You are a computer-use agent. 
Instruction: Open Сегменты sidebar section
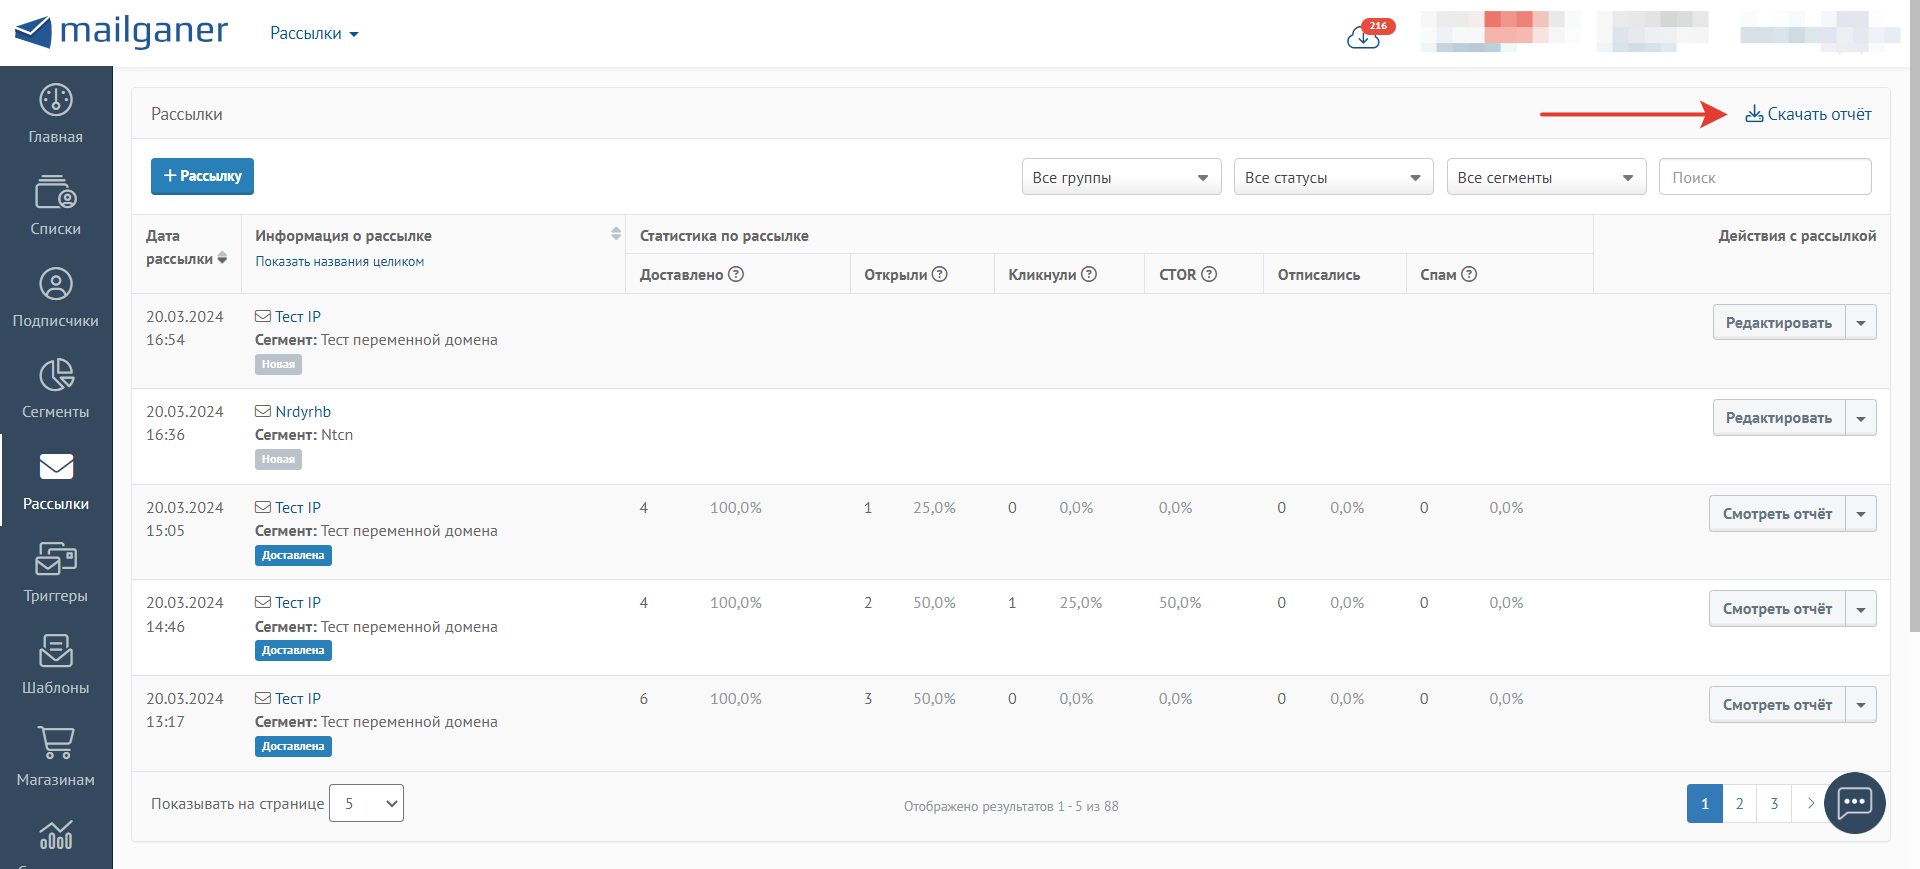coord(56,389)
